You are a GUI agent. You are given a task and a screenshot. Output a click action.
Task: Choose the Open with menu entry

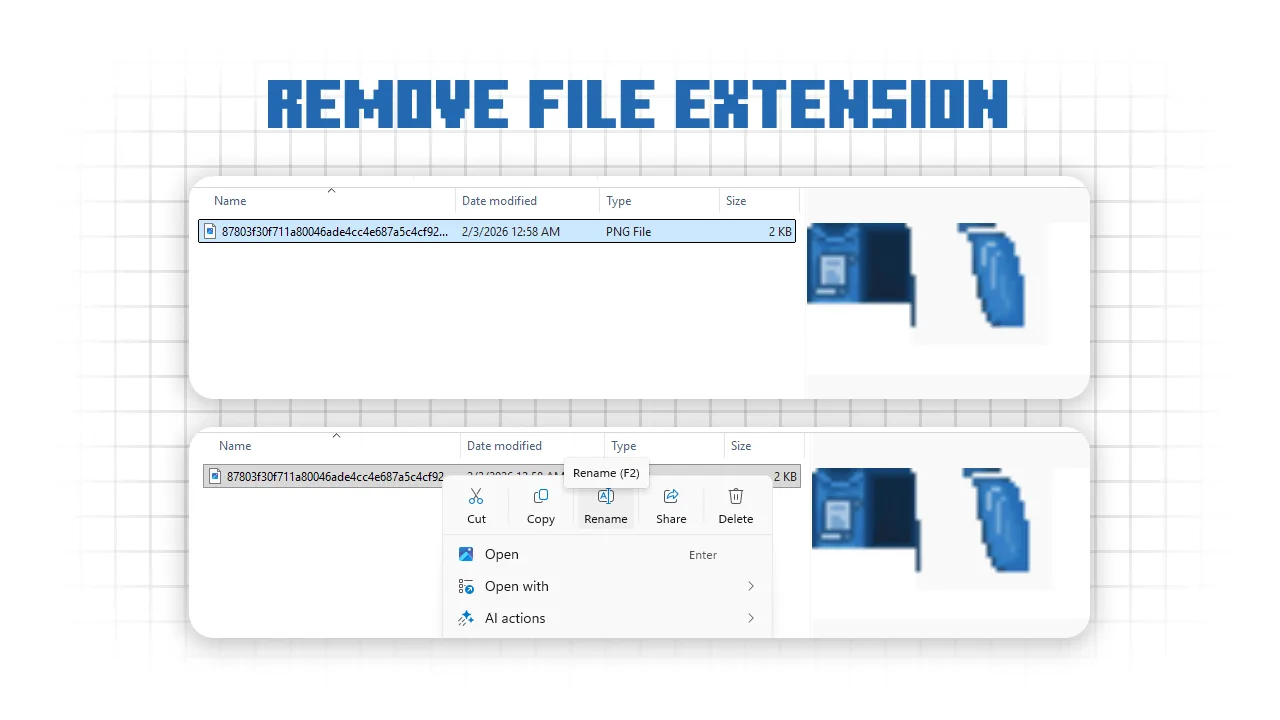point(516,586)
